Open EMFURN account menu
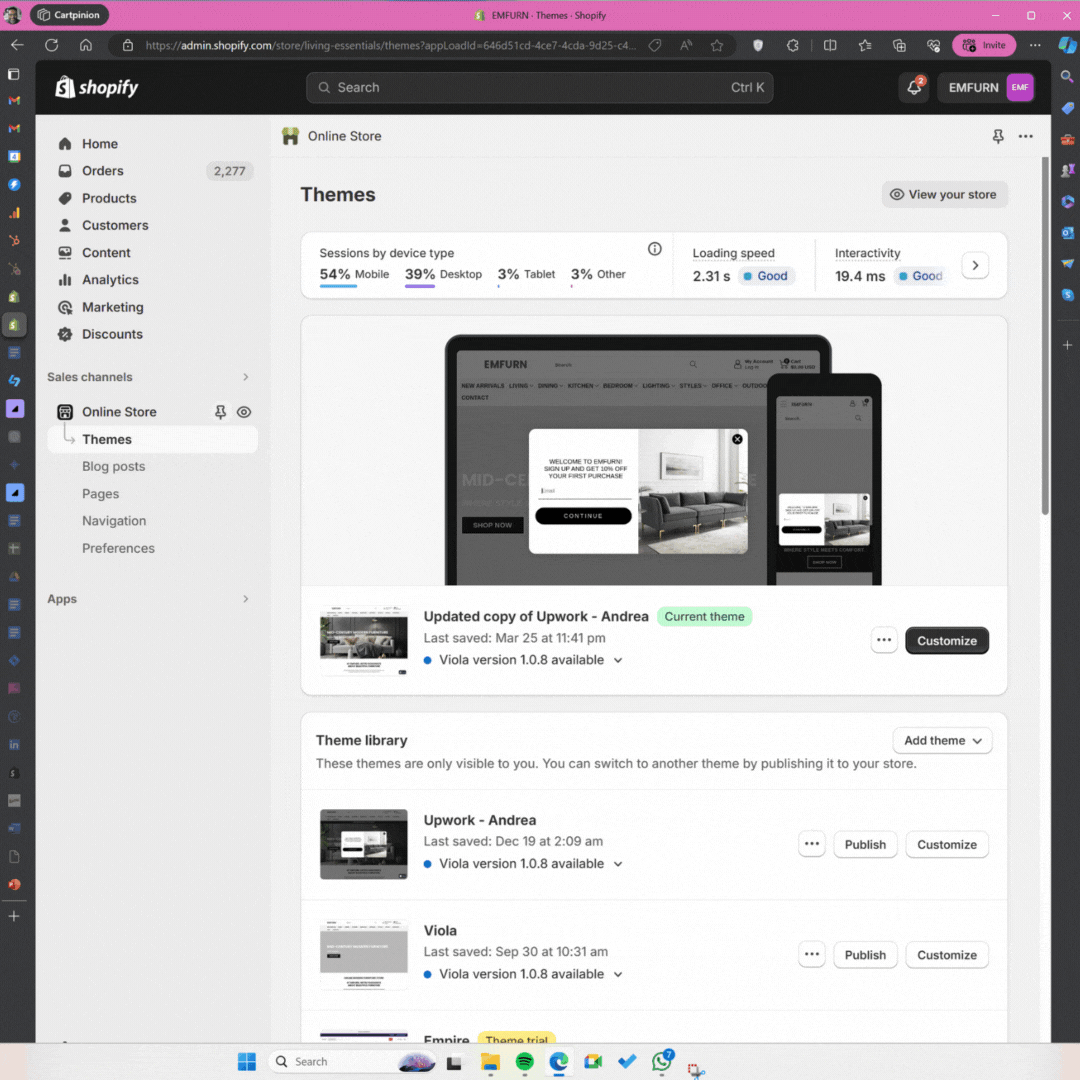The width and height of the screenshot is (1080, 1080). click(989, 87)
